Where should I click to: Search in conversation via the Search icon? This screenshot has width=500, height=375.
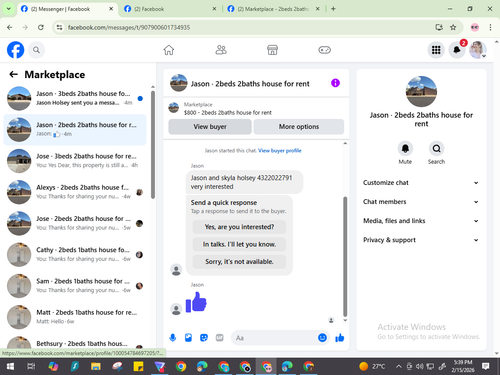[x=436, y=148]
